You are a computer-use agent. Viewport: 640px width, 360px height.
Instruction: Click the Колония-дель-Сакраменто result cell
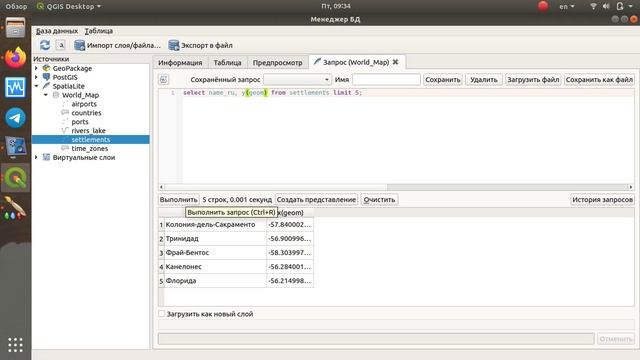click(215, 224)
